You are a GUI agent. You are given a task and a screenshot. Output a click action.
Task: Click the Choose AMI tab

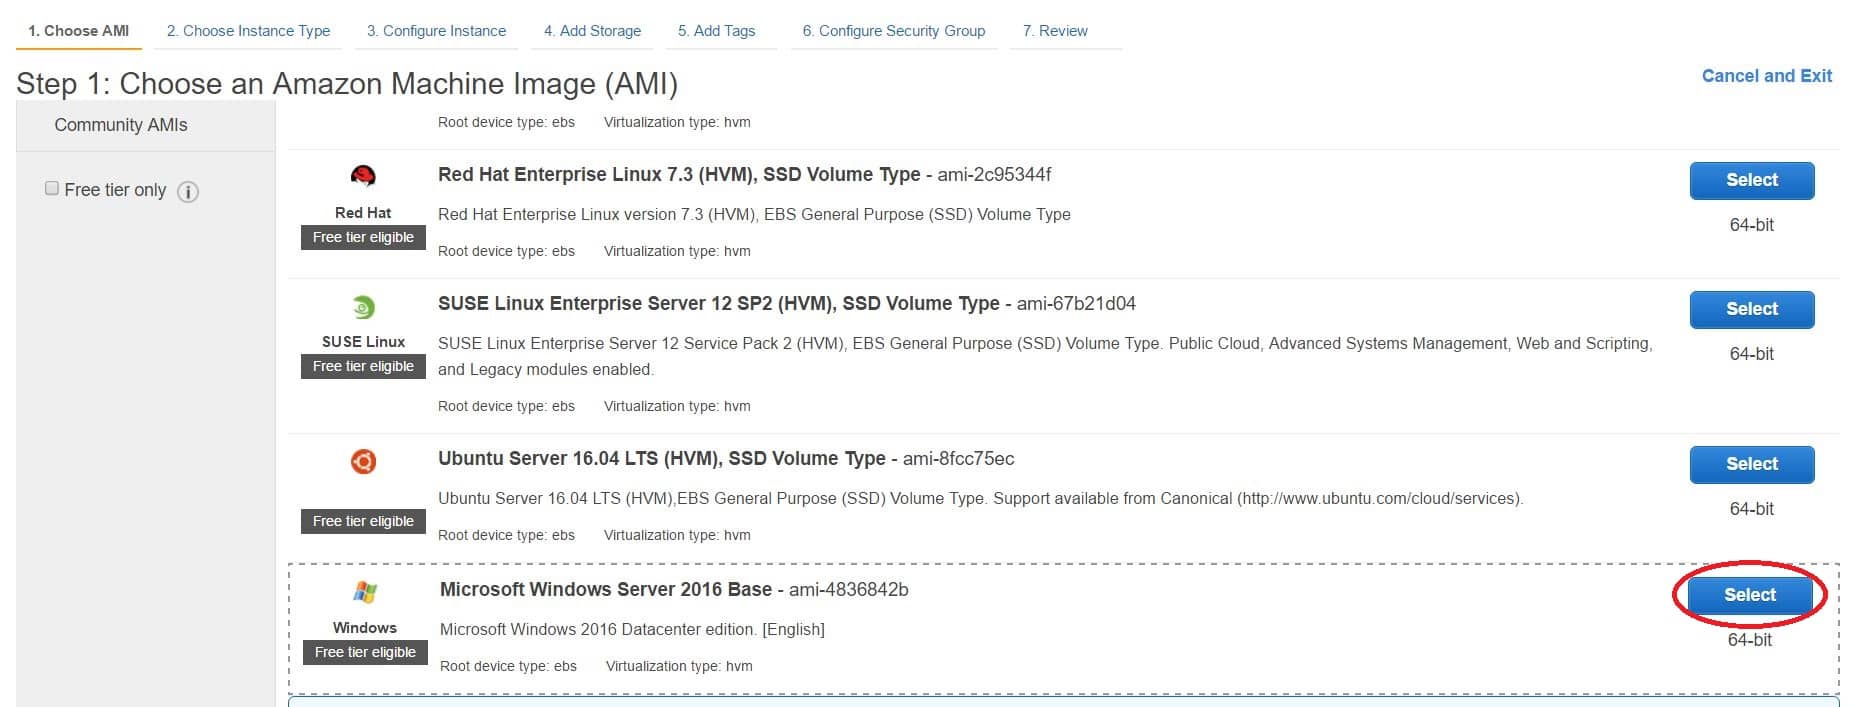78,31
